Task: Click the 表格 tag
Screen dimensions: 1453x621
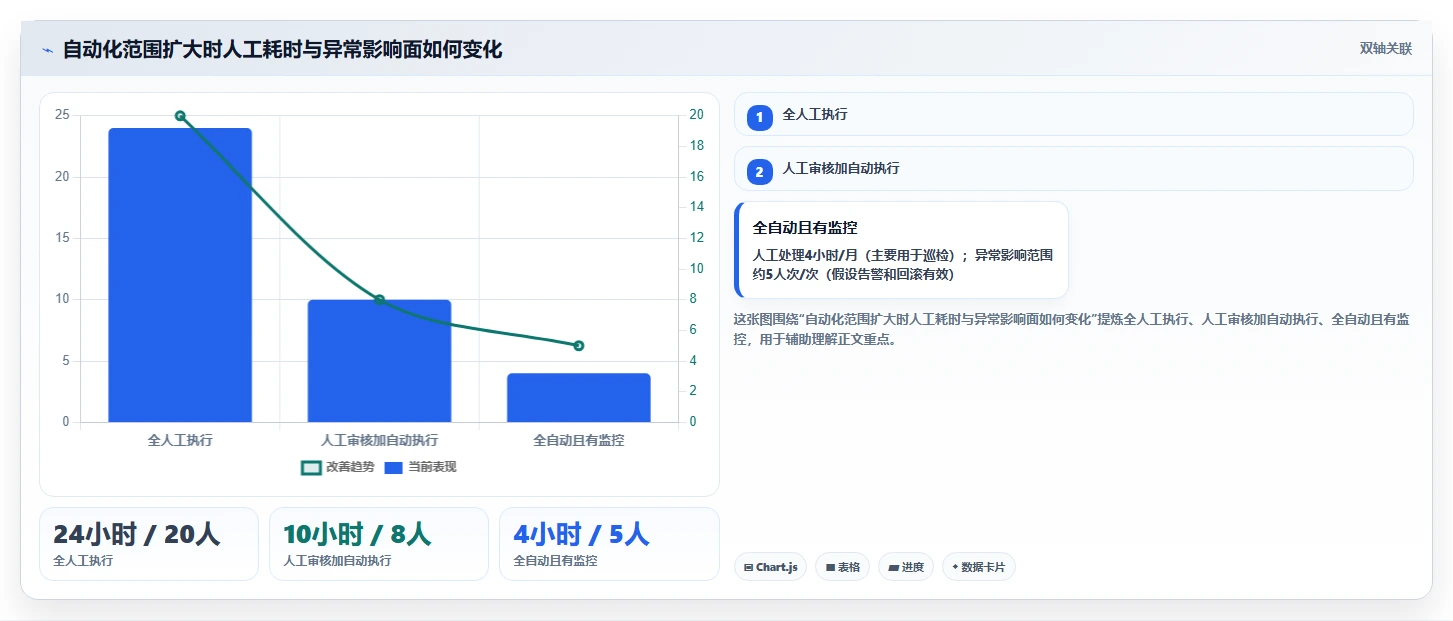Action: click(843, 567)
